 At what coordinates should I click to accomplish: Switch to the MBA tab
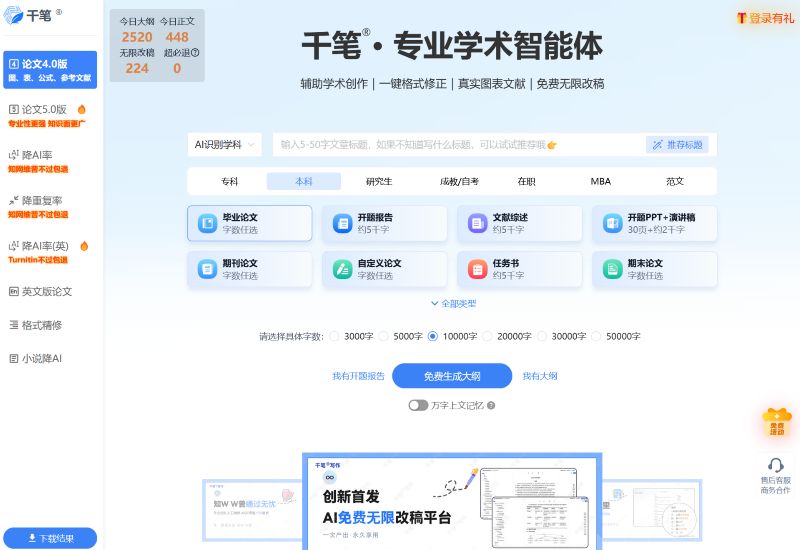pos(600,181)
